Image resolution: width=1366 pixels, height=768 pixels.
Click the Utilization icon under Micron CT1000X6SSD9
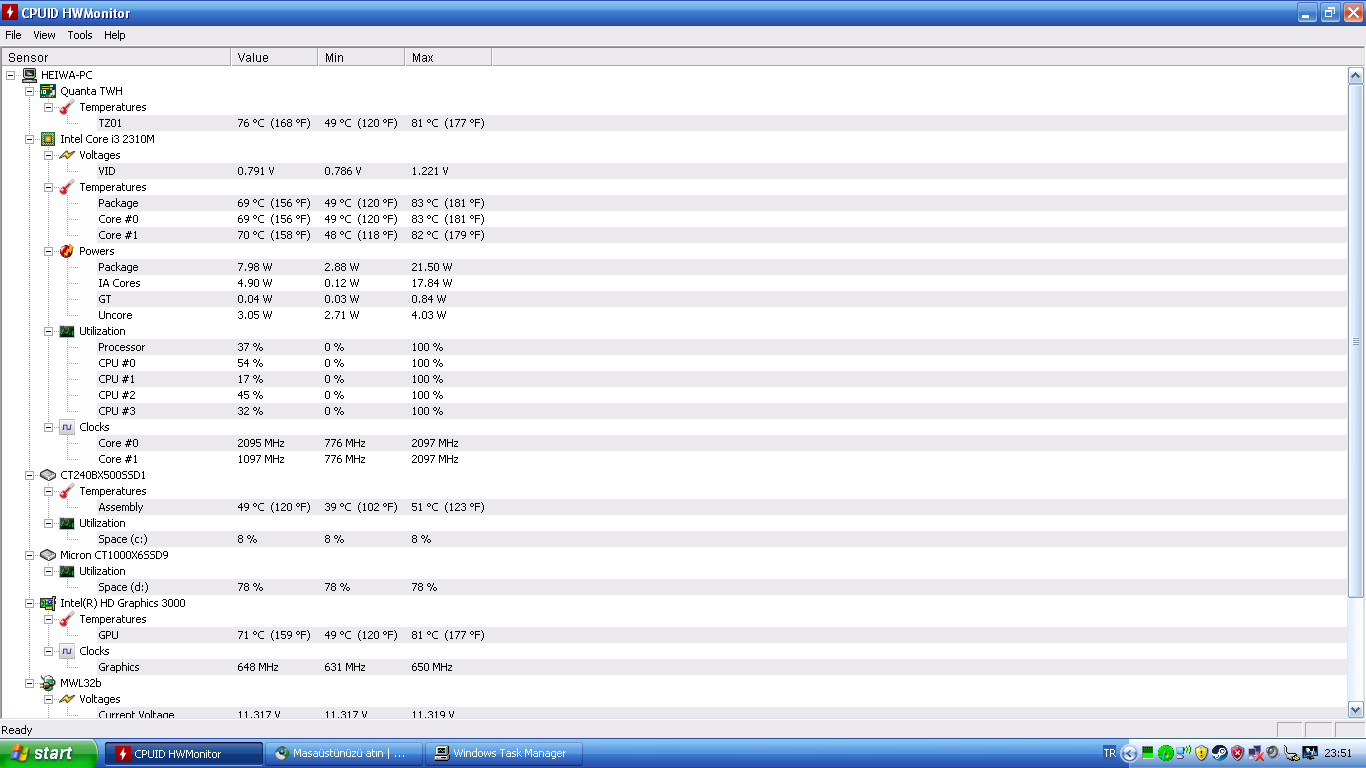(x=67, y=571)
